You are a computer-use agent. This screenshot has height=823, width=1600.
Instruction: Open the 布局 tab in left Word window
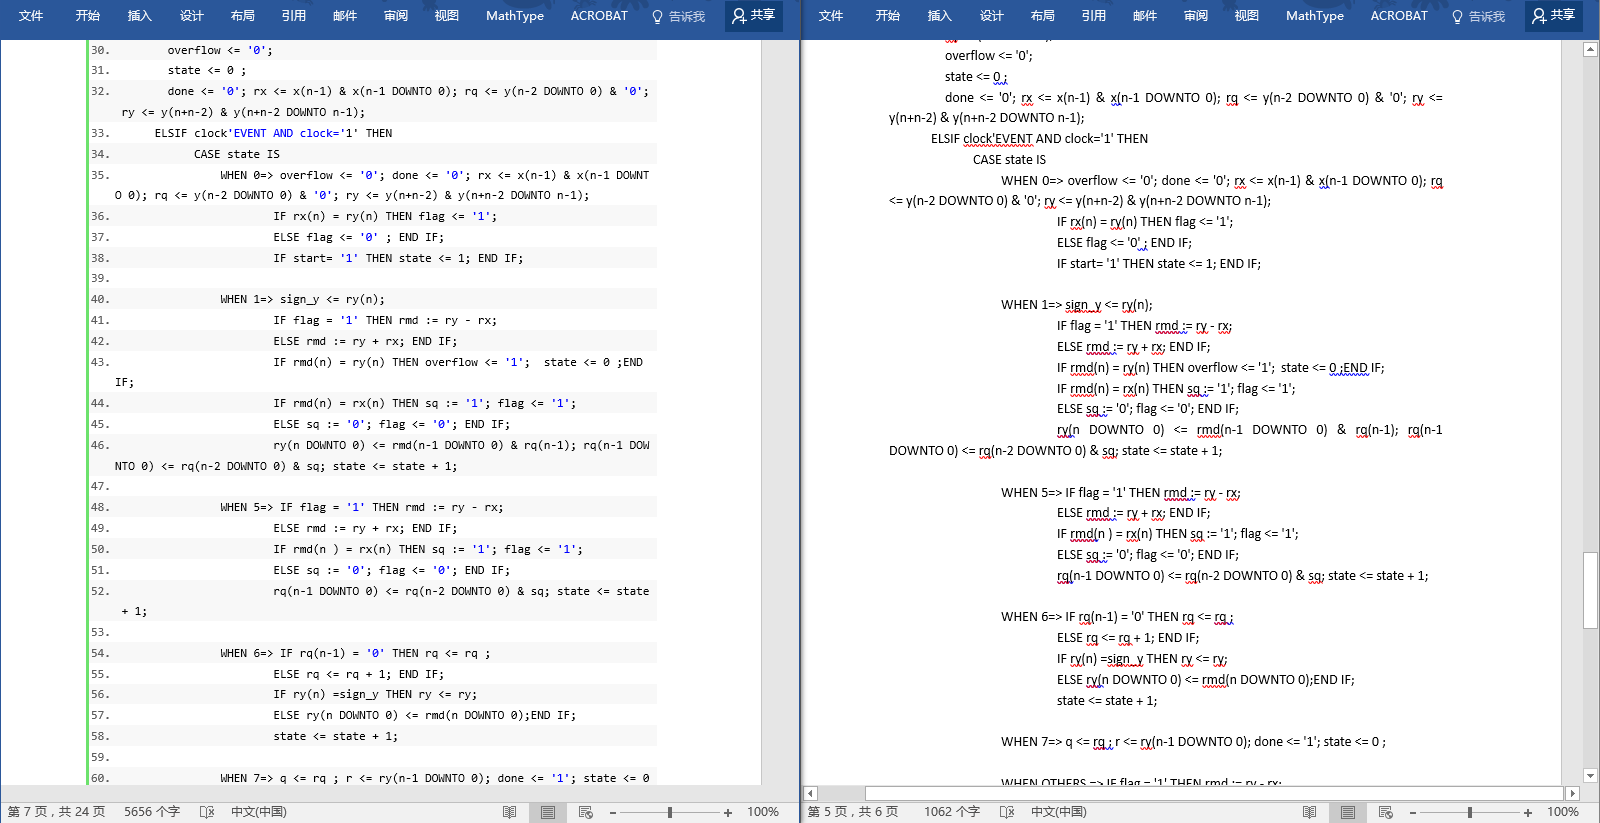[242, 16]
